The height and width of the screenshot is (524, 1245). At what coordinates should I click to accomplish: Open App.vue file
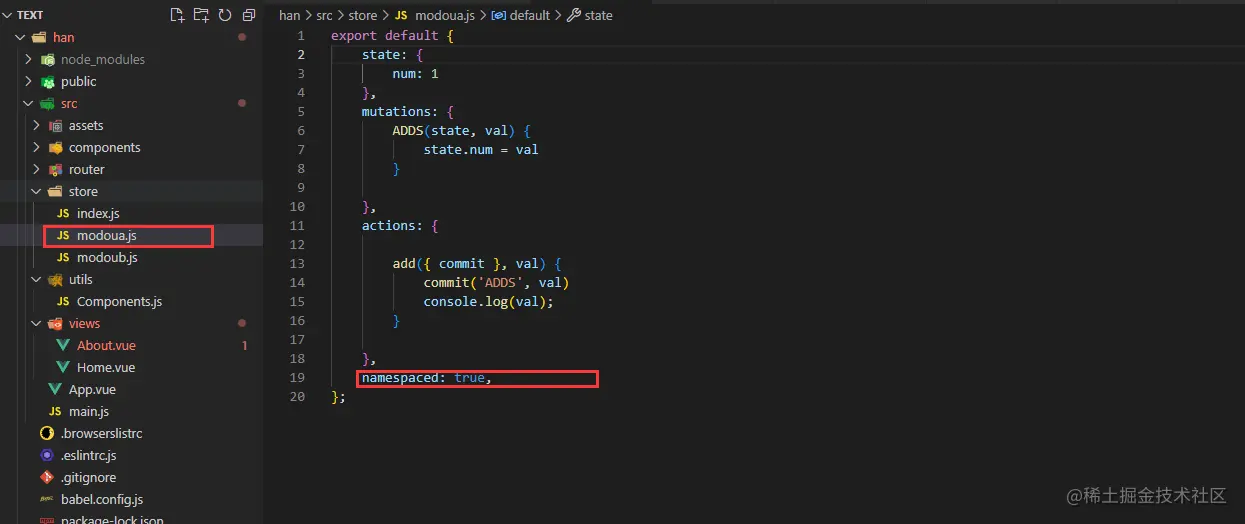[92, 389]
